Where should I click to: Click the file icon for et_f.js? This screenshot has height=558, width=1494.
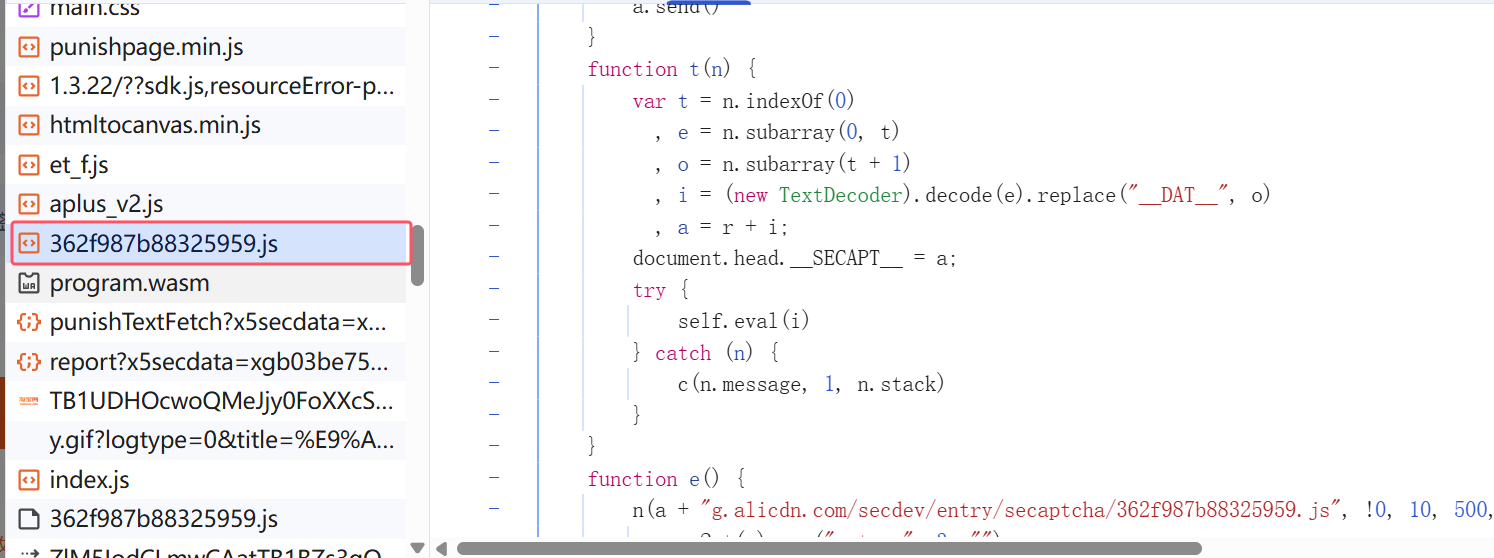[x=30, y=165]
